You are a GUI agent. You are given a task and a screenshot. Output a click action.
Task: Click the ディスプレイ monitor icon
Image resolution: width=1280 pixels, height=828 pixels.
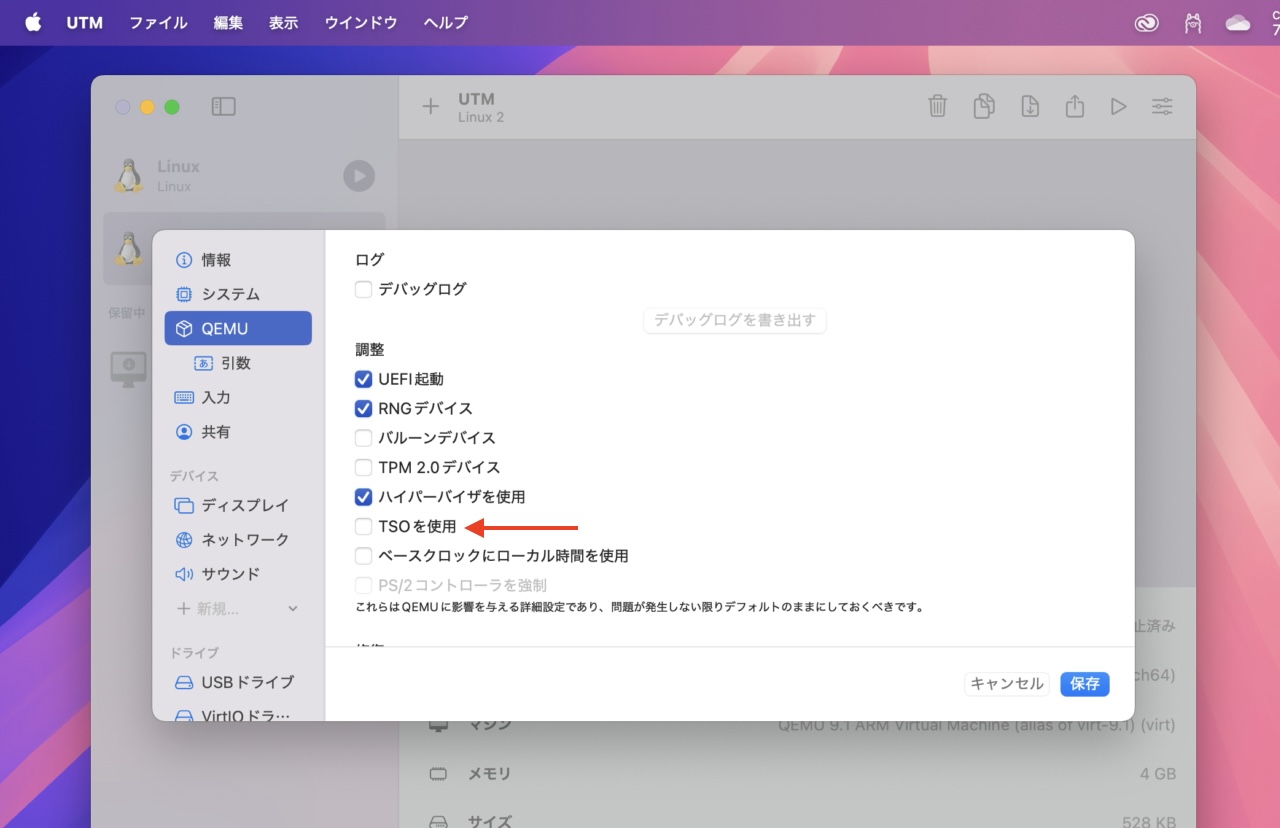184,505
